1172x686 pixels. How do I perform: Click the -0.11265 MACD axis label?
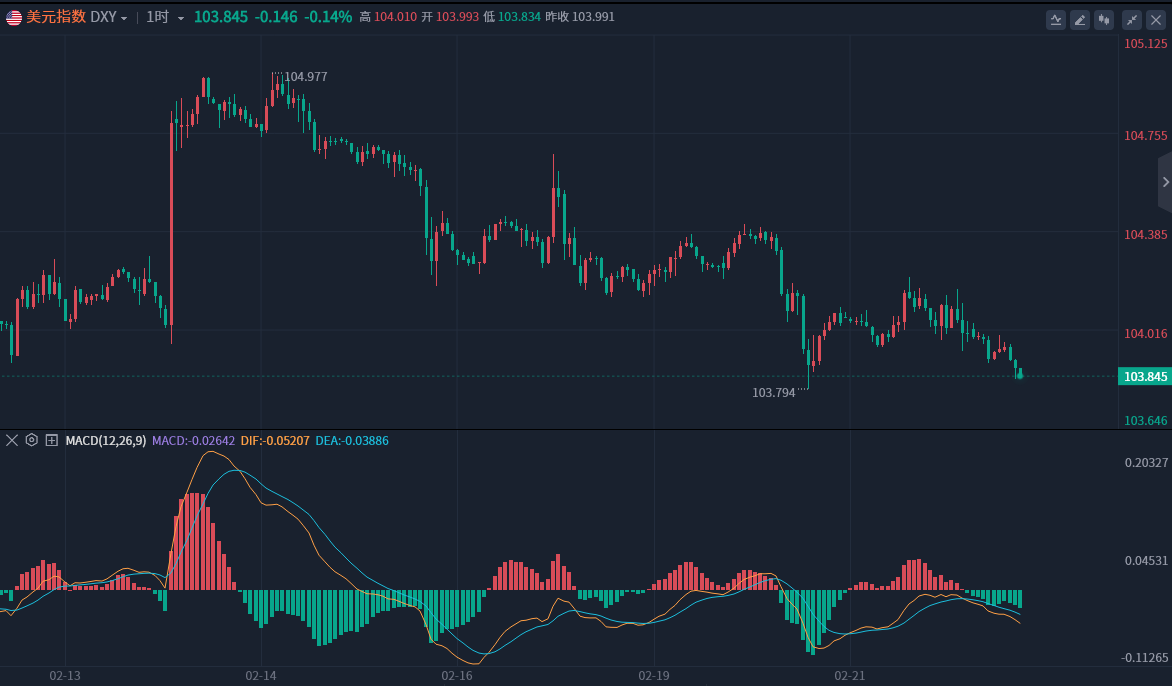pos(1144,658)
